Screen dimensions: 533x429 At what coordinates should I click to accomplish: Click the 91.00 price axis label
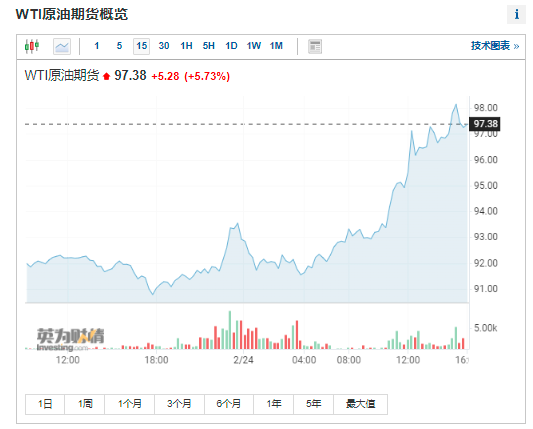(x=486, y=289)
